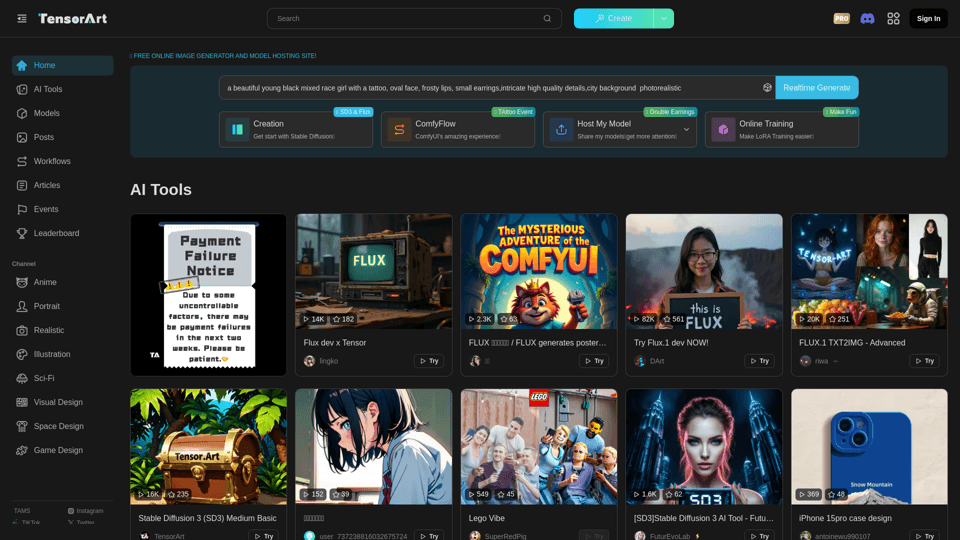This screenshot has height=540, width=960.
Task: Open Articles in the sidebar
Action: [62, 185]
